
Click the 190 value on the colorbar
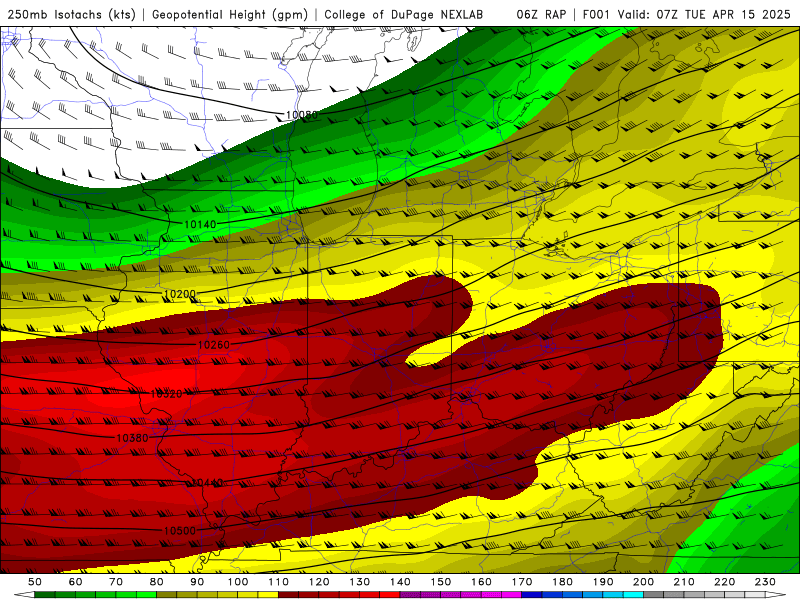(x=603, y=582)
